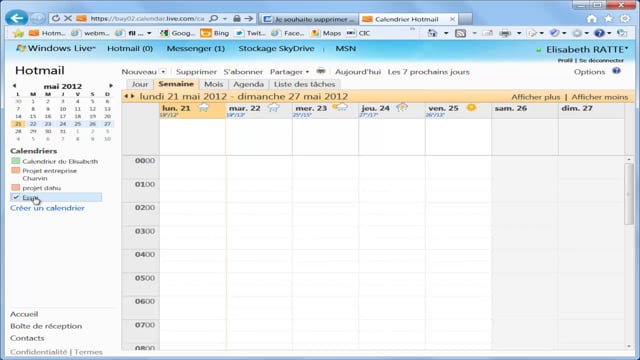The width and height of the screenshot is (640, 360).
Task: Switch to Mois view tab
Action: click(x=213, y=84)
